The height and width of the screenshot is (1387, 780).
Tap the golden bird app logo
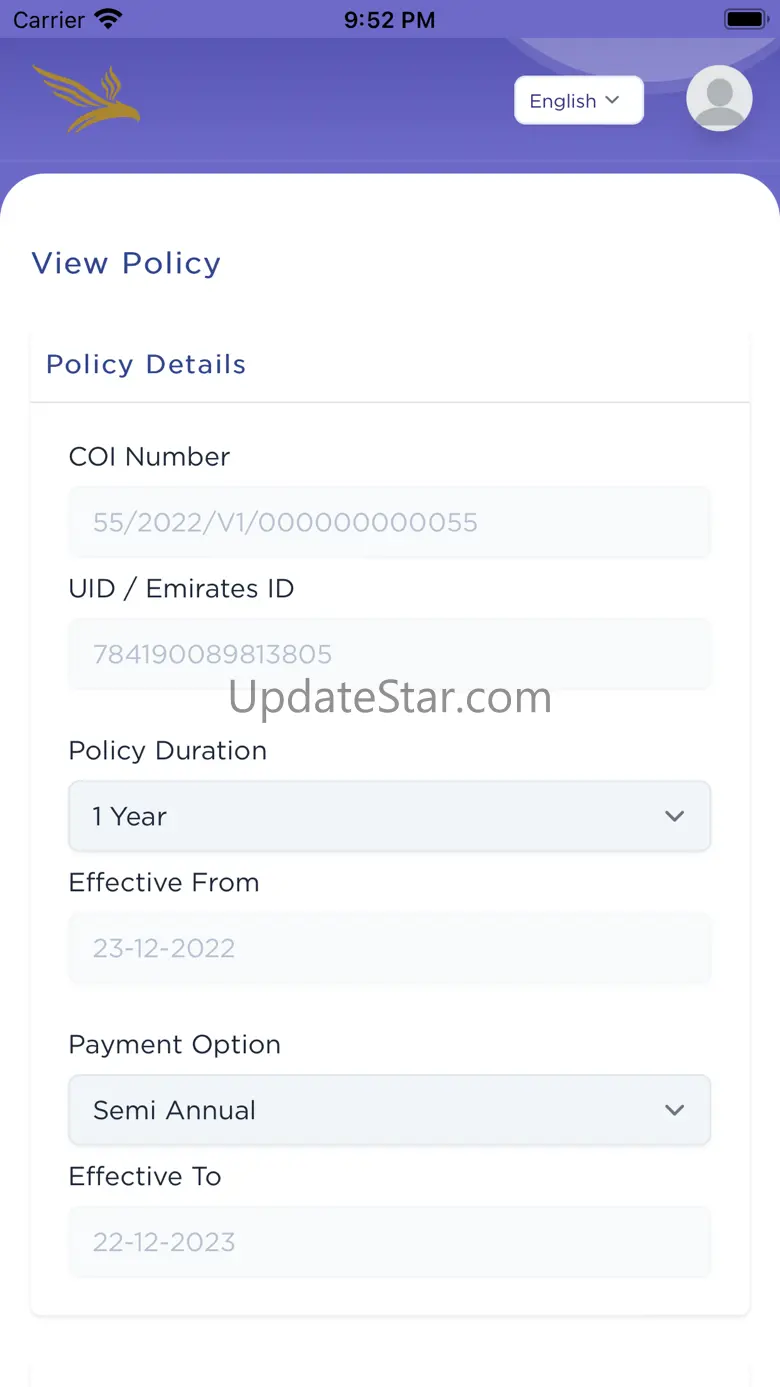point(86,99)
